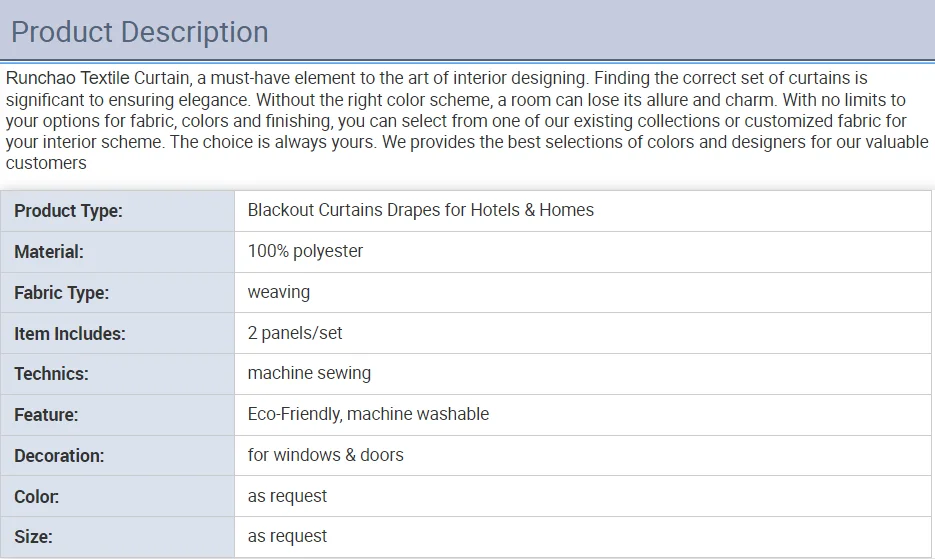Select the Item Includes label
935x559 pixels.
(70, 333)
